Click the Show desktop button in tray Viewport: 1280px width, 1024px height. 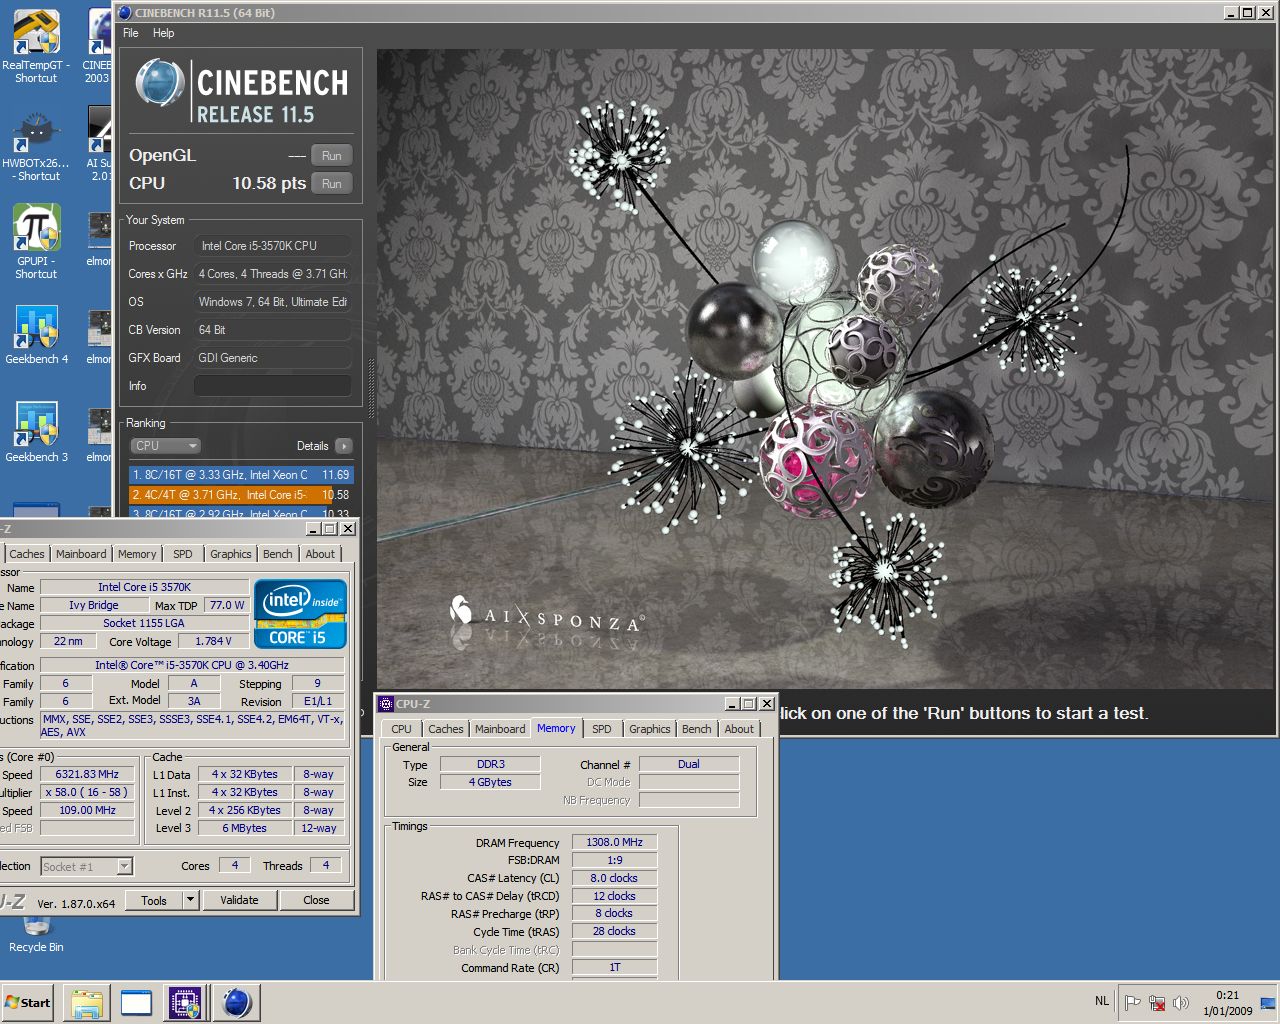click(1268, 1003)
